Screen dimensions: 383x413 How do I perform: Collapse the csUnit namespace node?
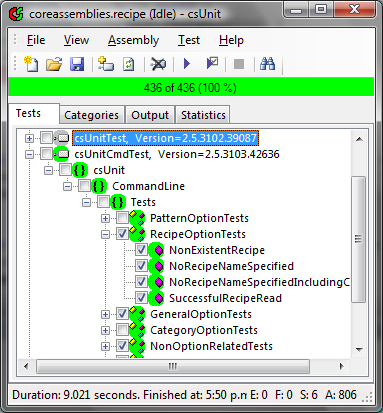point(49,170)
